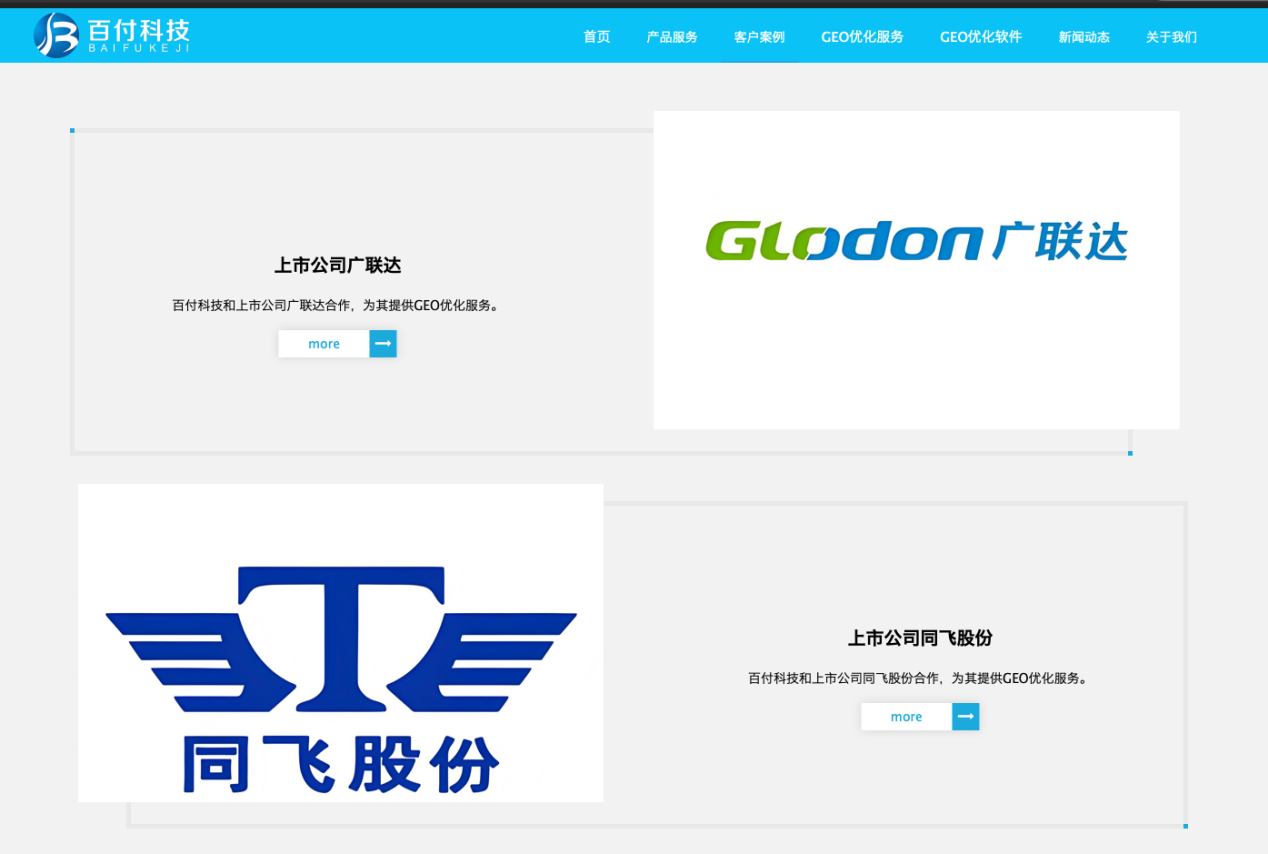The image size is (1268, 854).
Task: Go to GEO优化服务 page
Action: pos(862,37)
